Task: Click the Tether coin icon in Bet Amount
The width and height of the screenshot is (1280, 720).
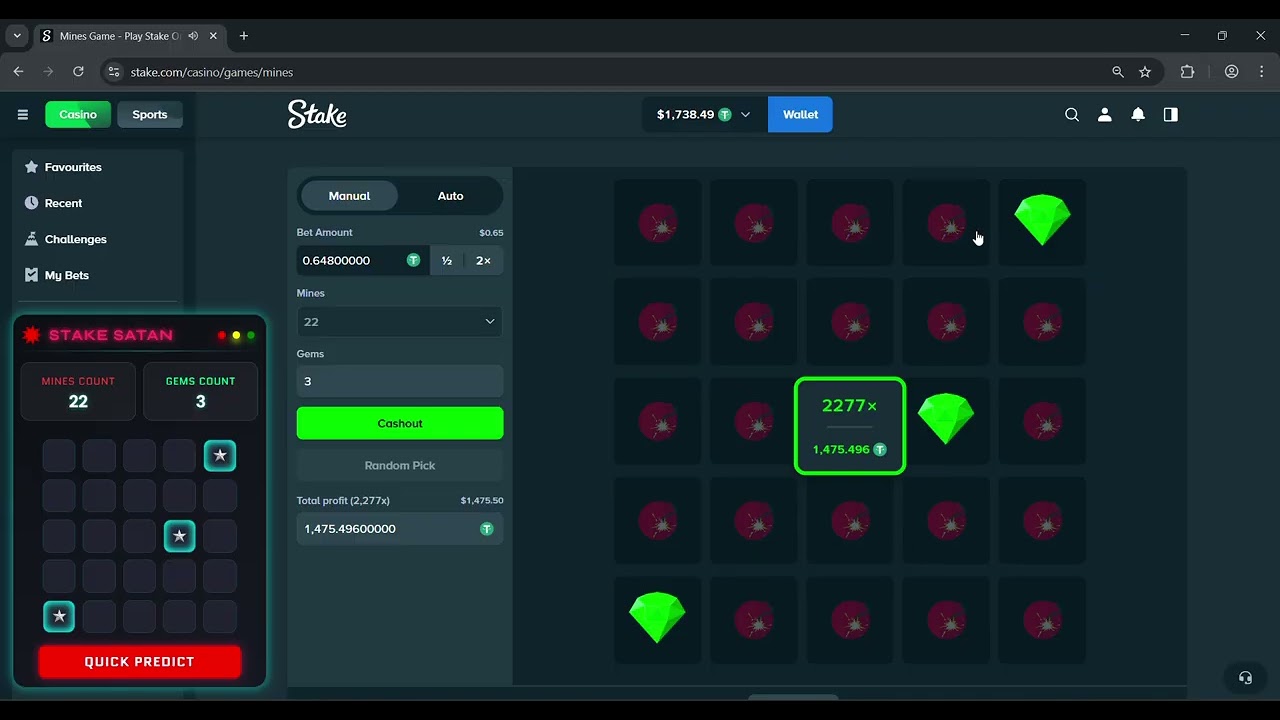Action: click(x=413, y=260)
